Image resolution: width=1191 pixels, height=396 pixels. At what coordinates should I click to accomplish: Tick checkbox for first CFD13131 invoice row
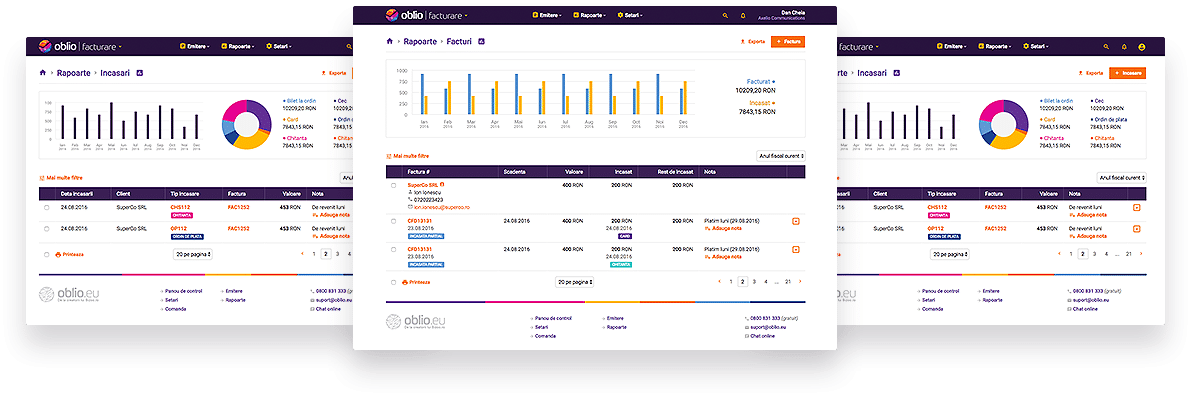tap(393, 221)
